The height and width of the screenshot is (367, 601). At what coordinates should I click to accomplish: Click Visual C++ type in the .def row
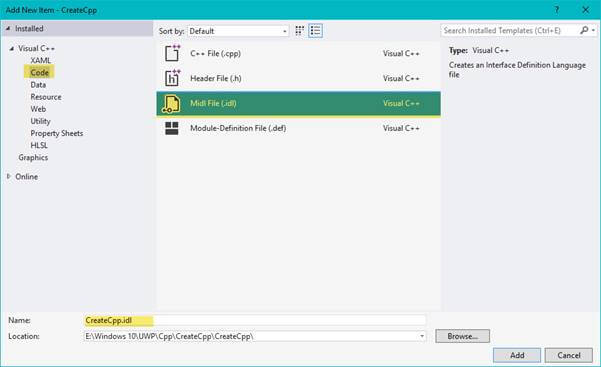coord(401,128)
